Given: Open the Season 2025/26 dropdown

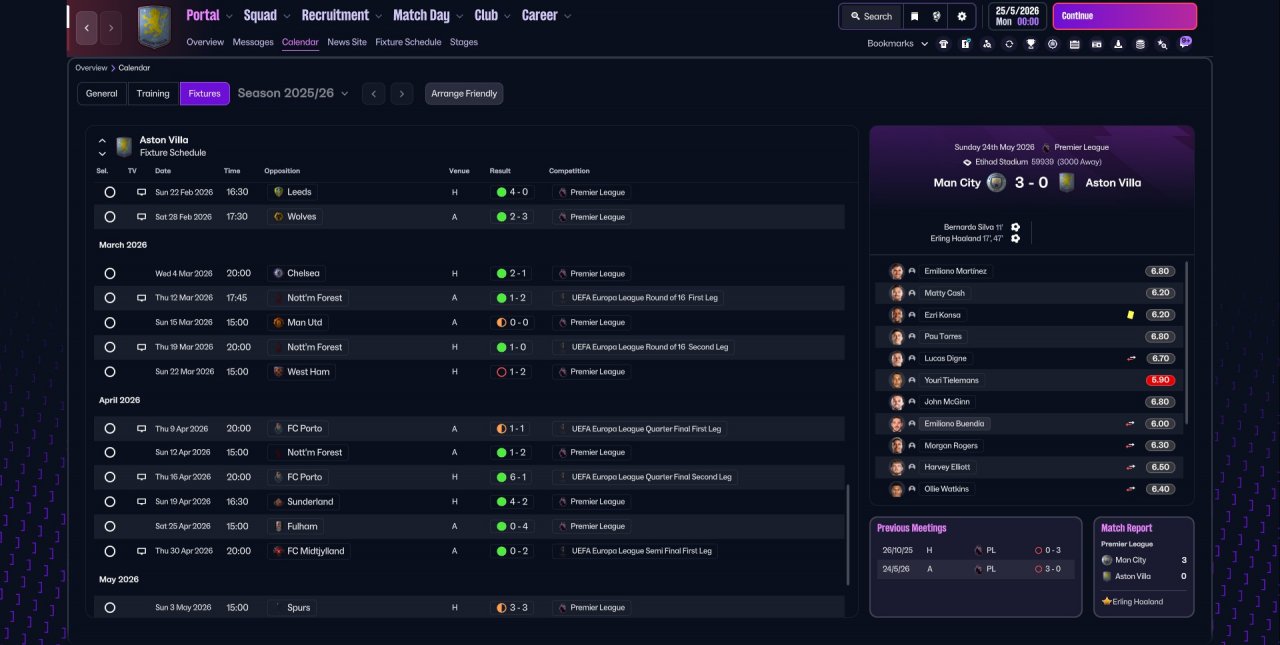Looking at the screenshot, I should point(293,93).
